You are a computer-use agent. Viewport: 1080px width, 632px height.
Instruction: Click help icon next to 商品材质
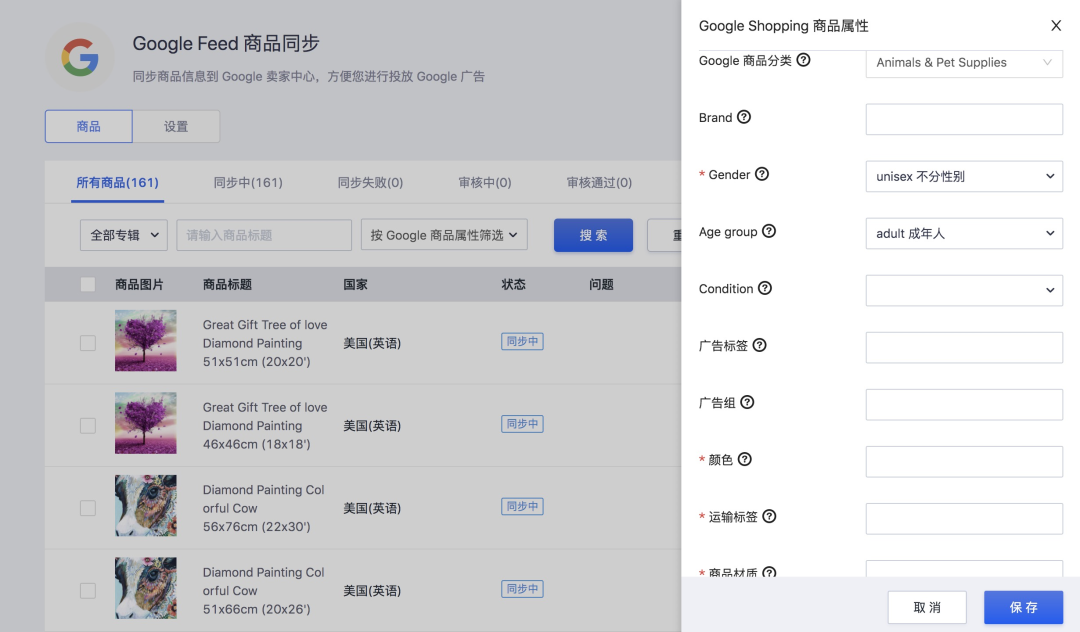769,572
